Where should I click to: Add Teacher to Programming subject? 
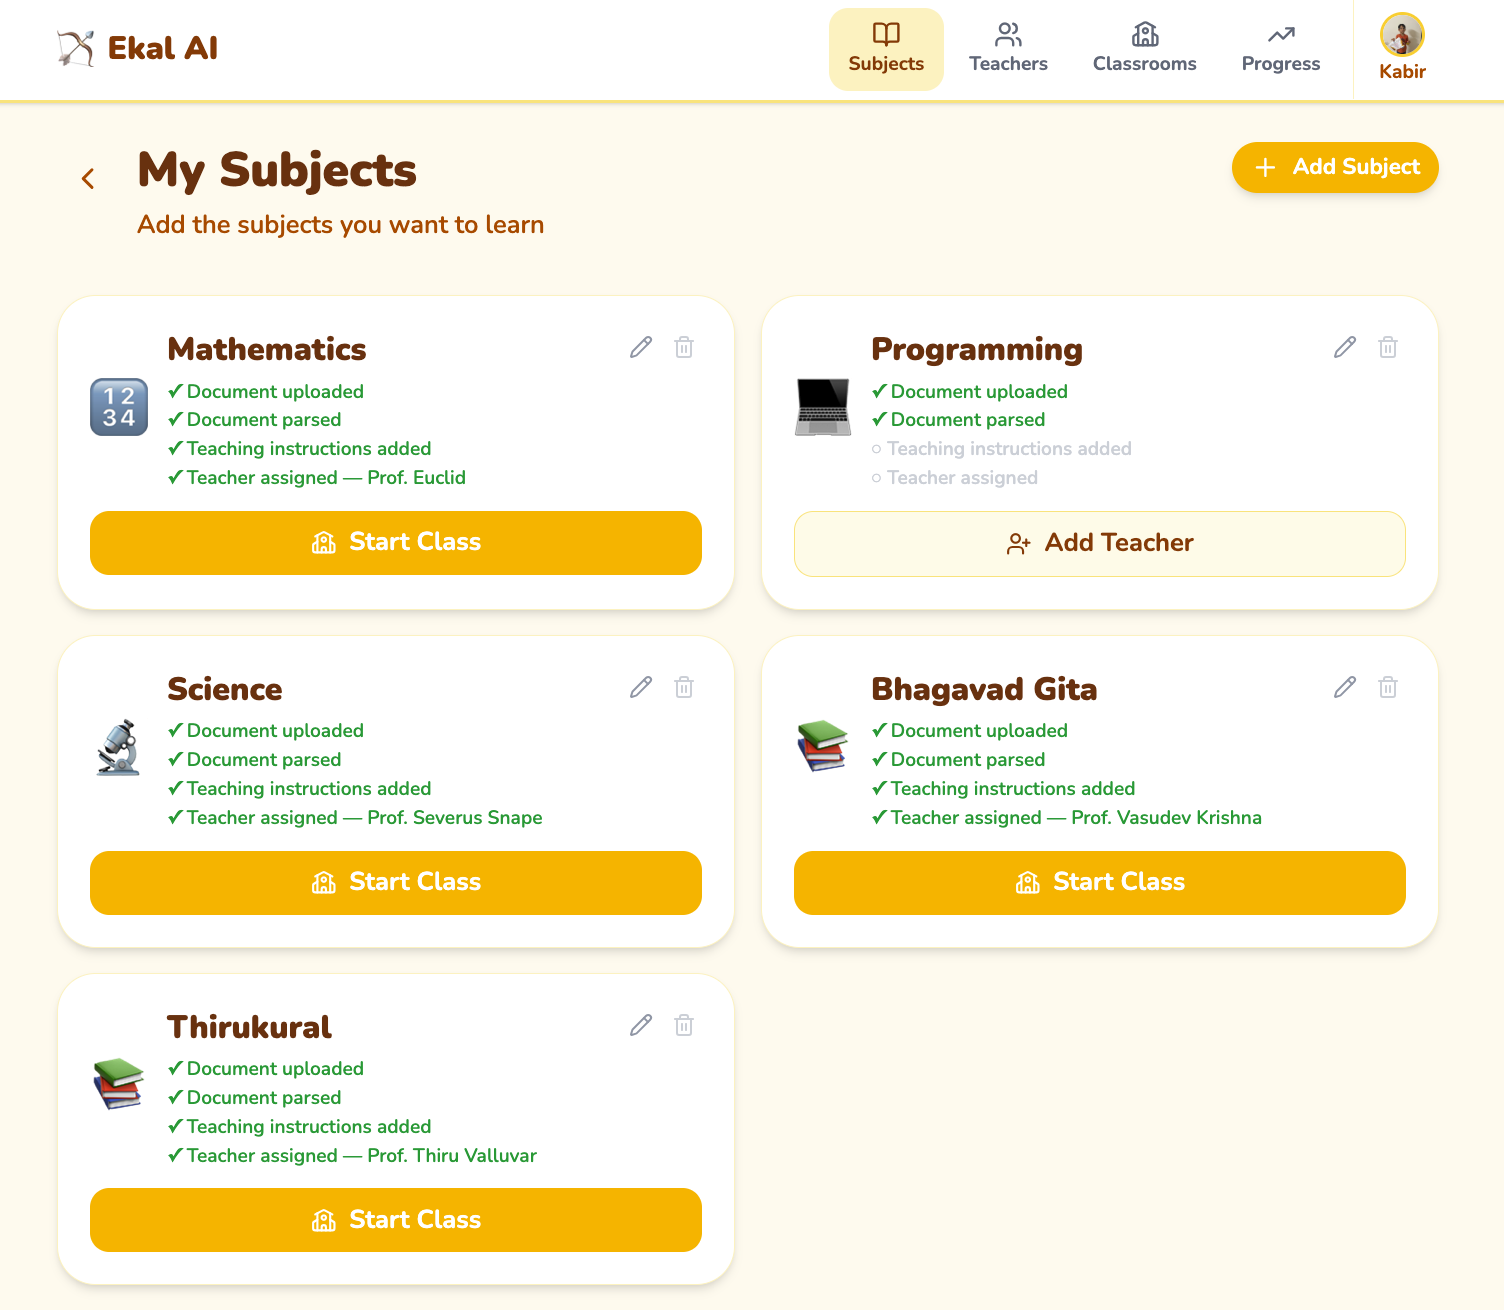click(x=1099, y=544)
